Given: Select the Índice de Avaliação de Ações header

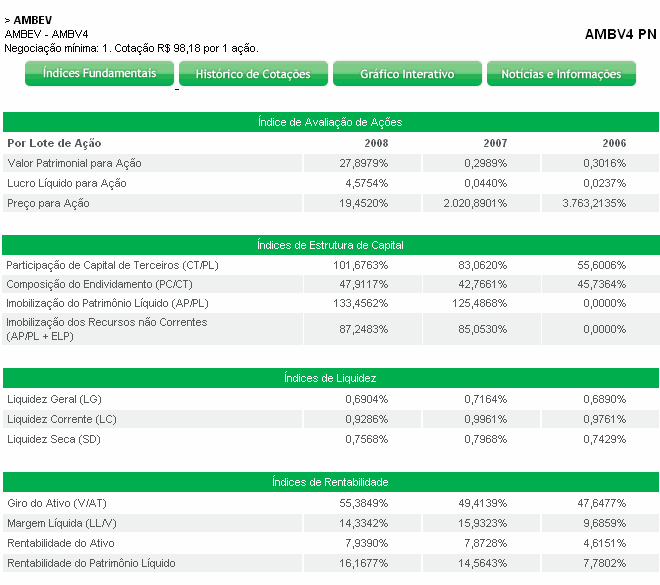Looking at the screenshot, I should pos(330,122).
